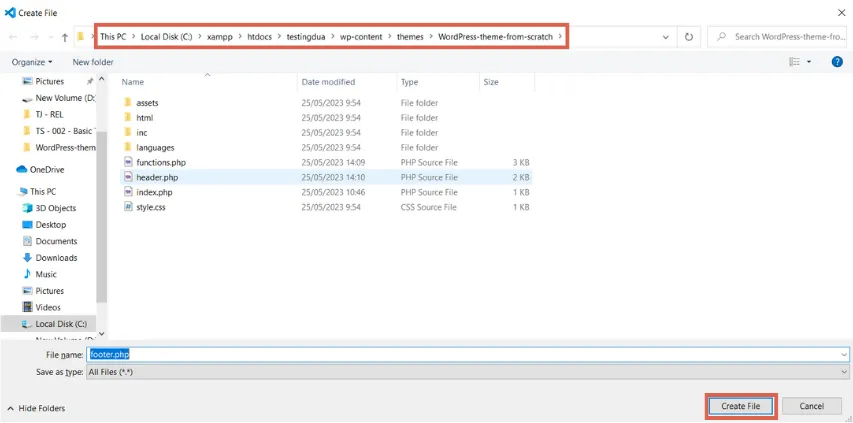Image resolution: width=853 pixels, height=423 pixels.
Task: Open the WordPress-them sidebar folder
Action: coord(59,147)
